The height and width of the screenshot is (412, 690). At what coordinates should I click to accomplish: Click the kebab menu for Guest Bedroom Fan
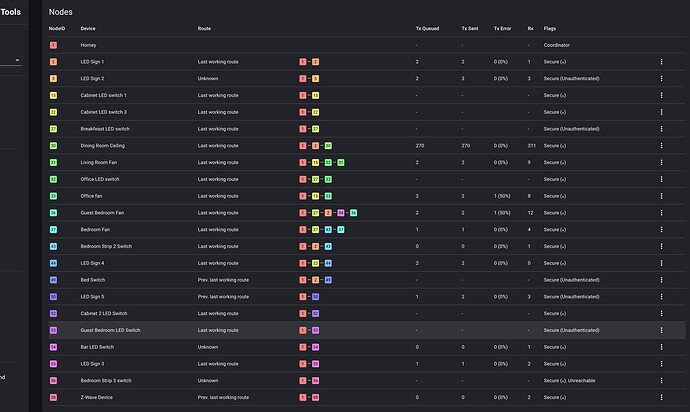661,213
